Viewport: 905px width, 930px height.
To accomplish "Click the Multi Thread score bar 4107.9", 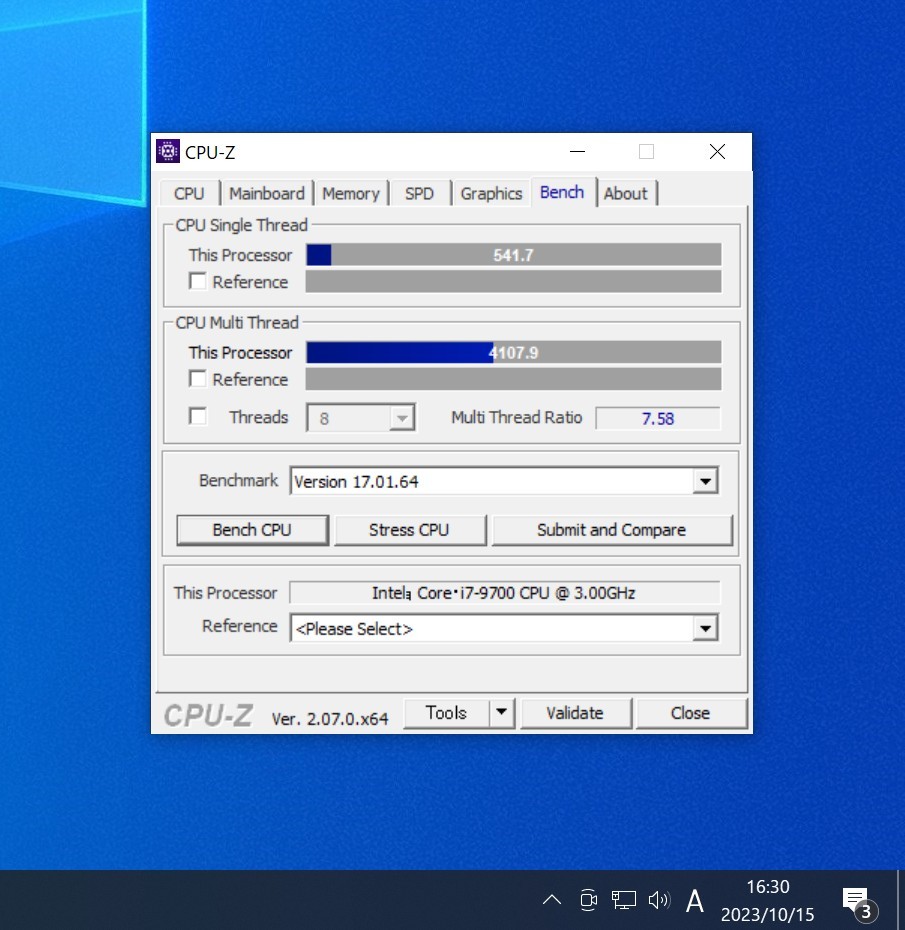I will point(514,352).
